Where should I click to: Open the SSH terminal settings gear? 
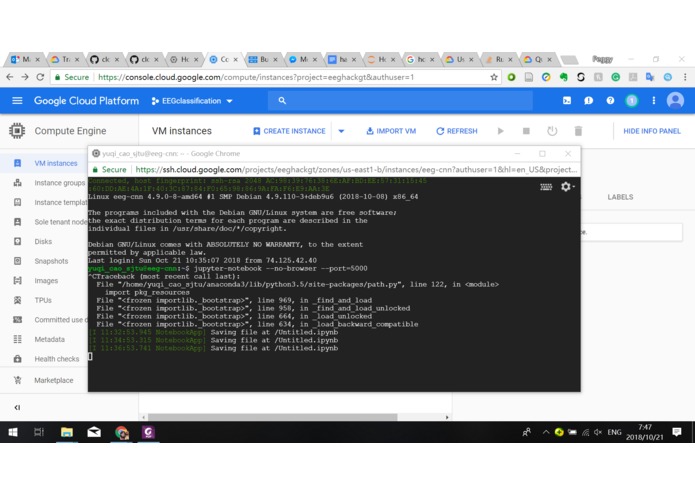click(567, 187)
